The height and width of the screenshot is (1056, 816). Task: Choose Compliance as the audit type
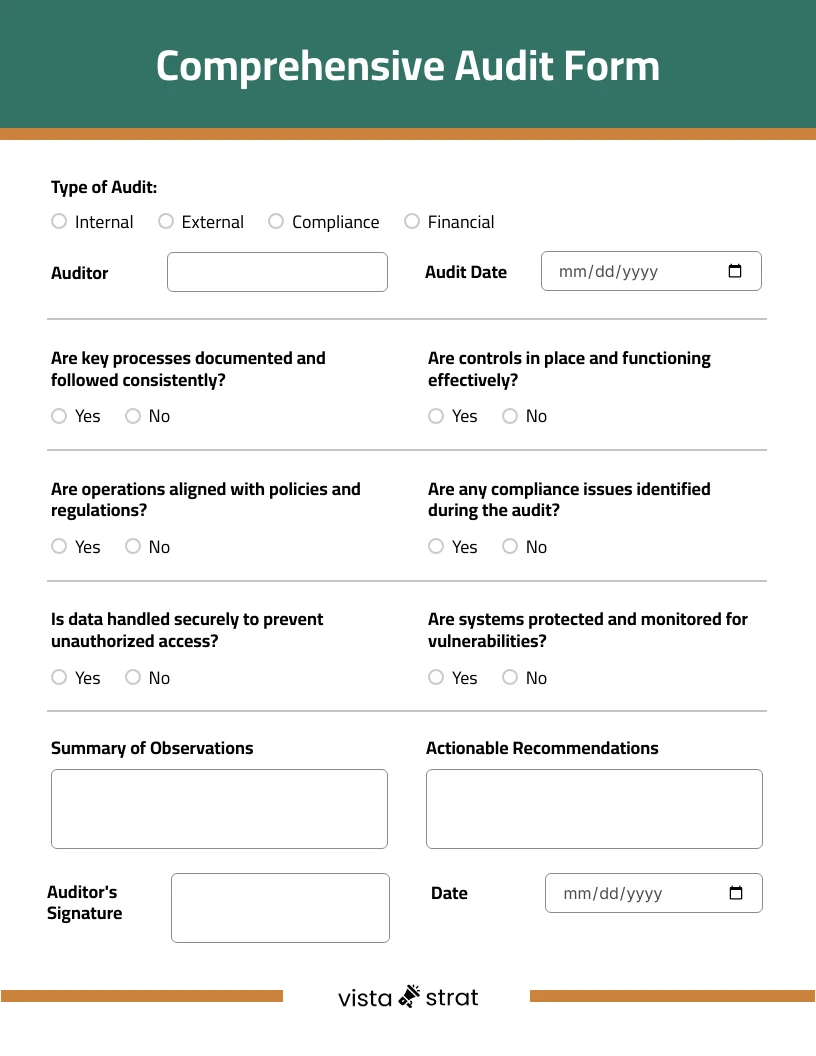tap(276, 221)
